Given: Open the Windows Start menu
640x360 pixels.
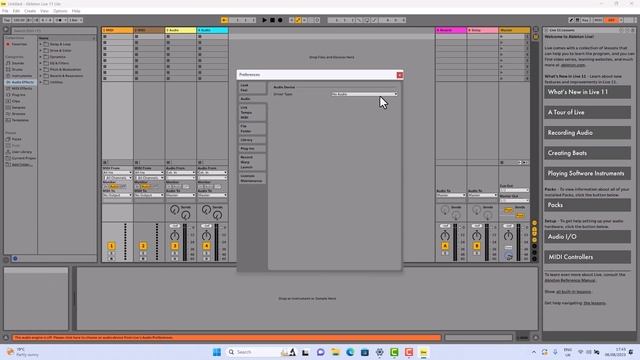Looking at the screenshot, I should tap(217, 352).
